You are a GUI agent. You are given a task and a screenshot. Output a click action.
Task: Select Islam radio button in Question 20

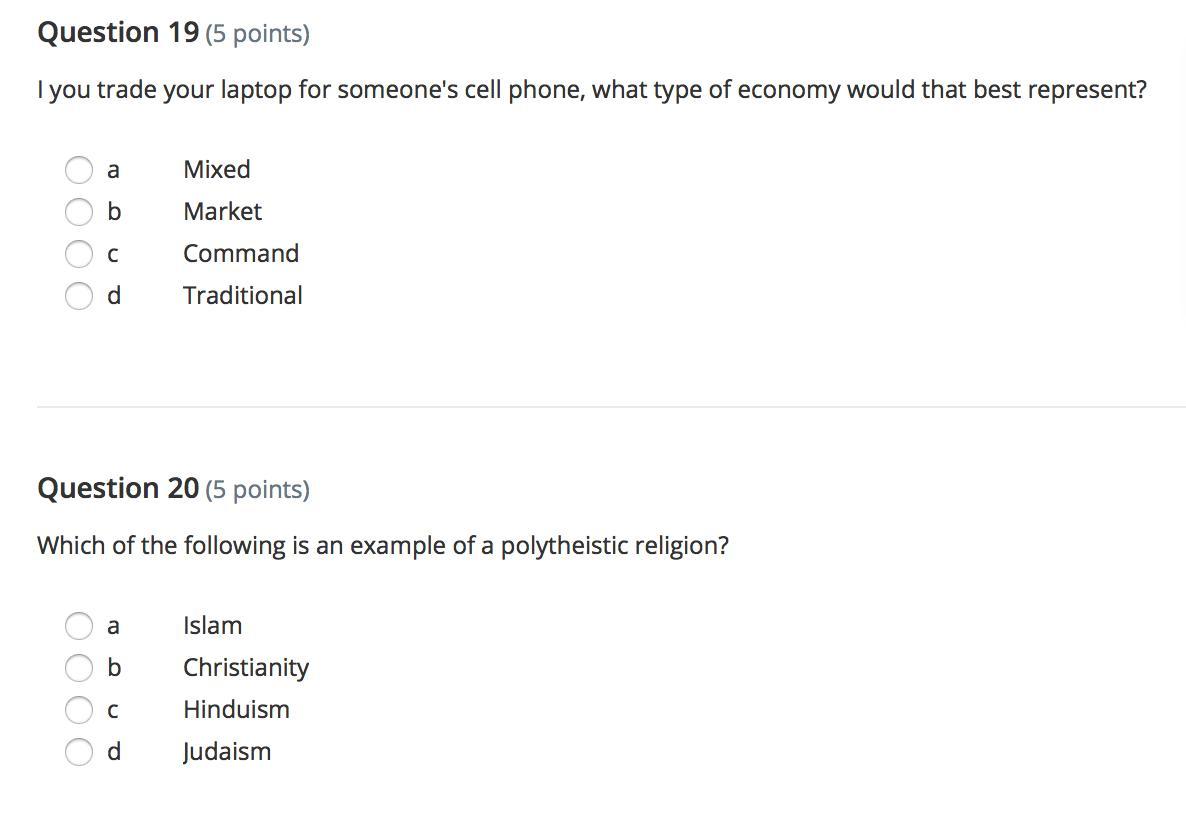(79, 626)
